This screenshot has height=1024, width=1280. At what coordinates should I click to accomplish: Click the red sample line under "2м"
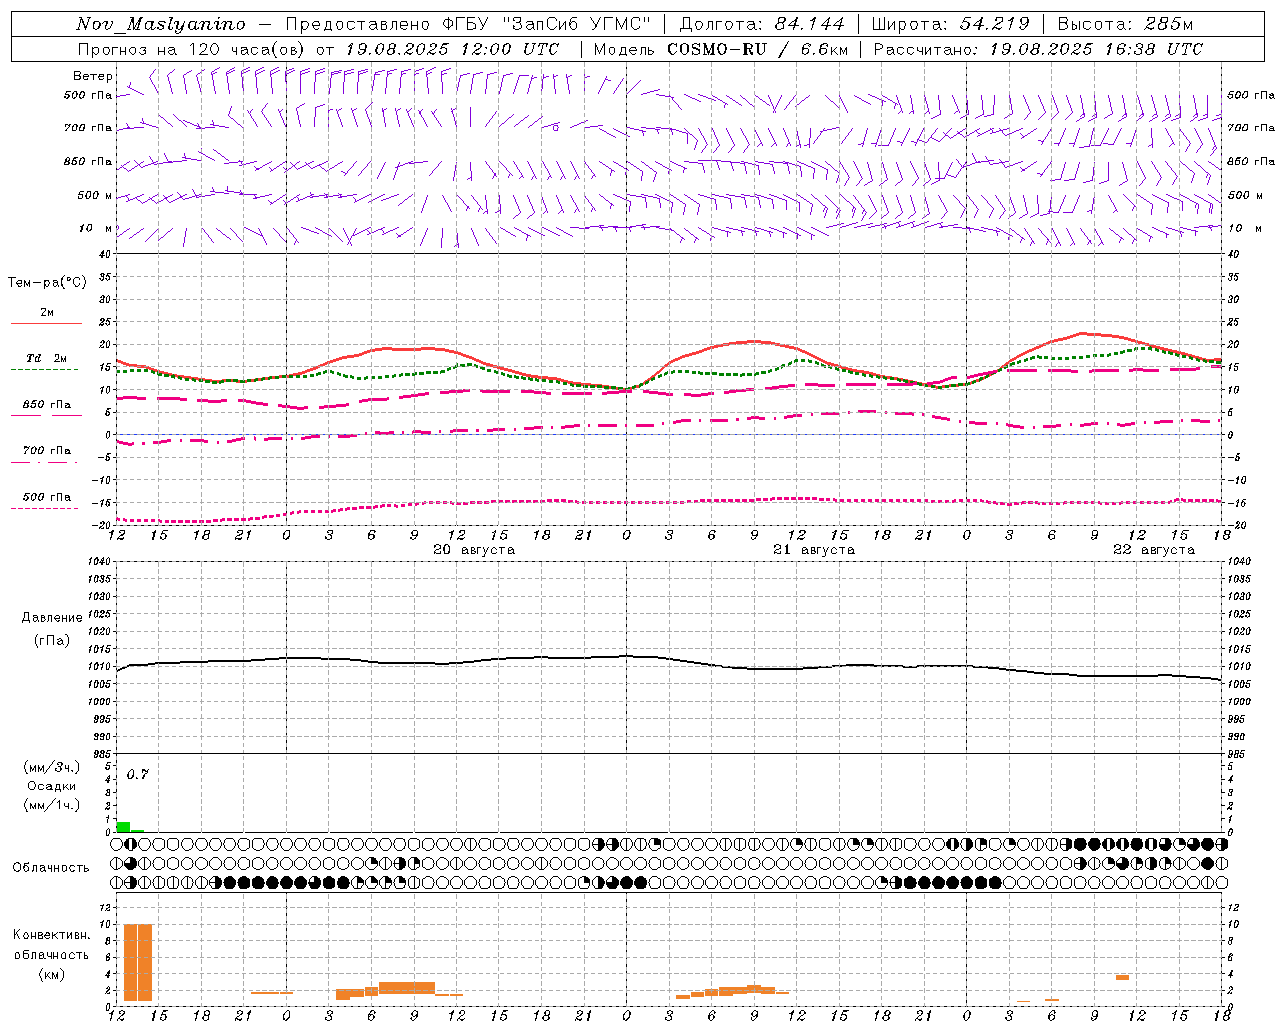(47, 324)
